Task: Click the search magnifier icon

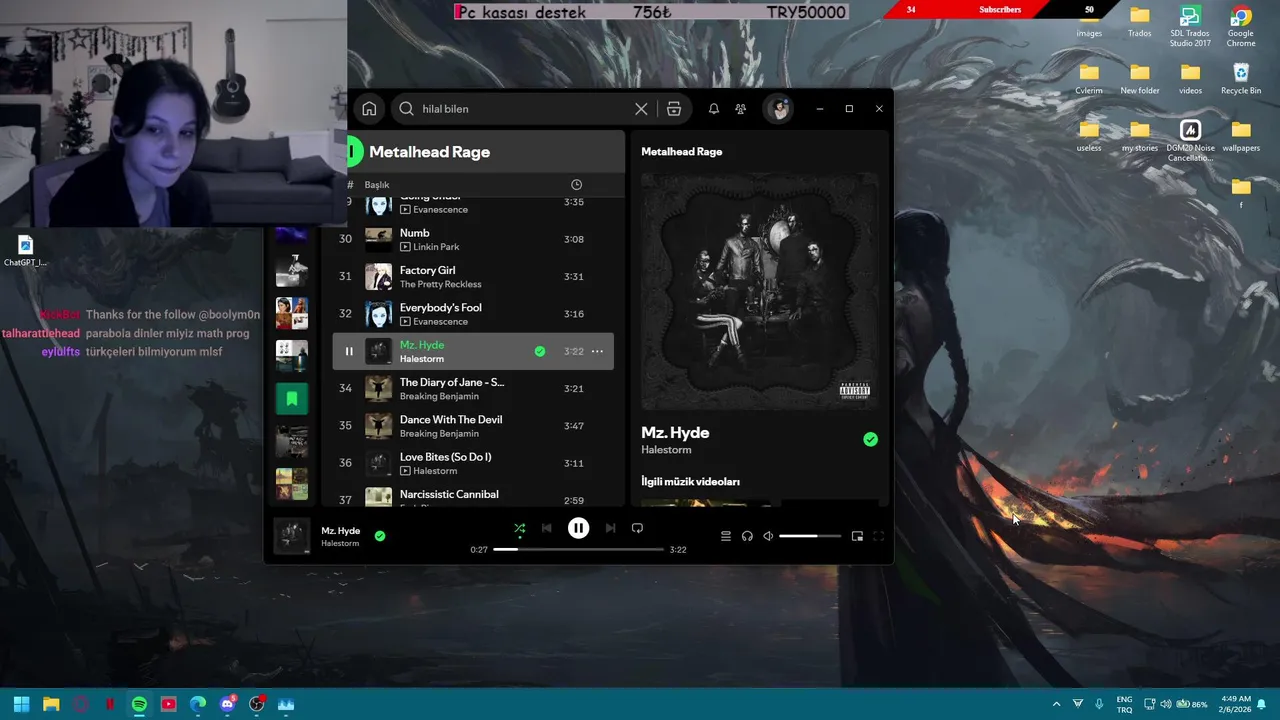Action: pos(406,109)
